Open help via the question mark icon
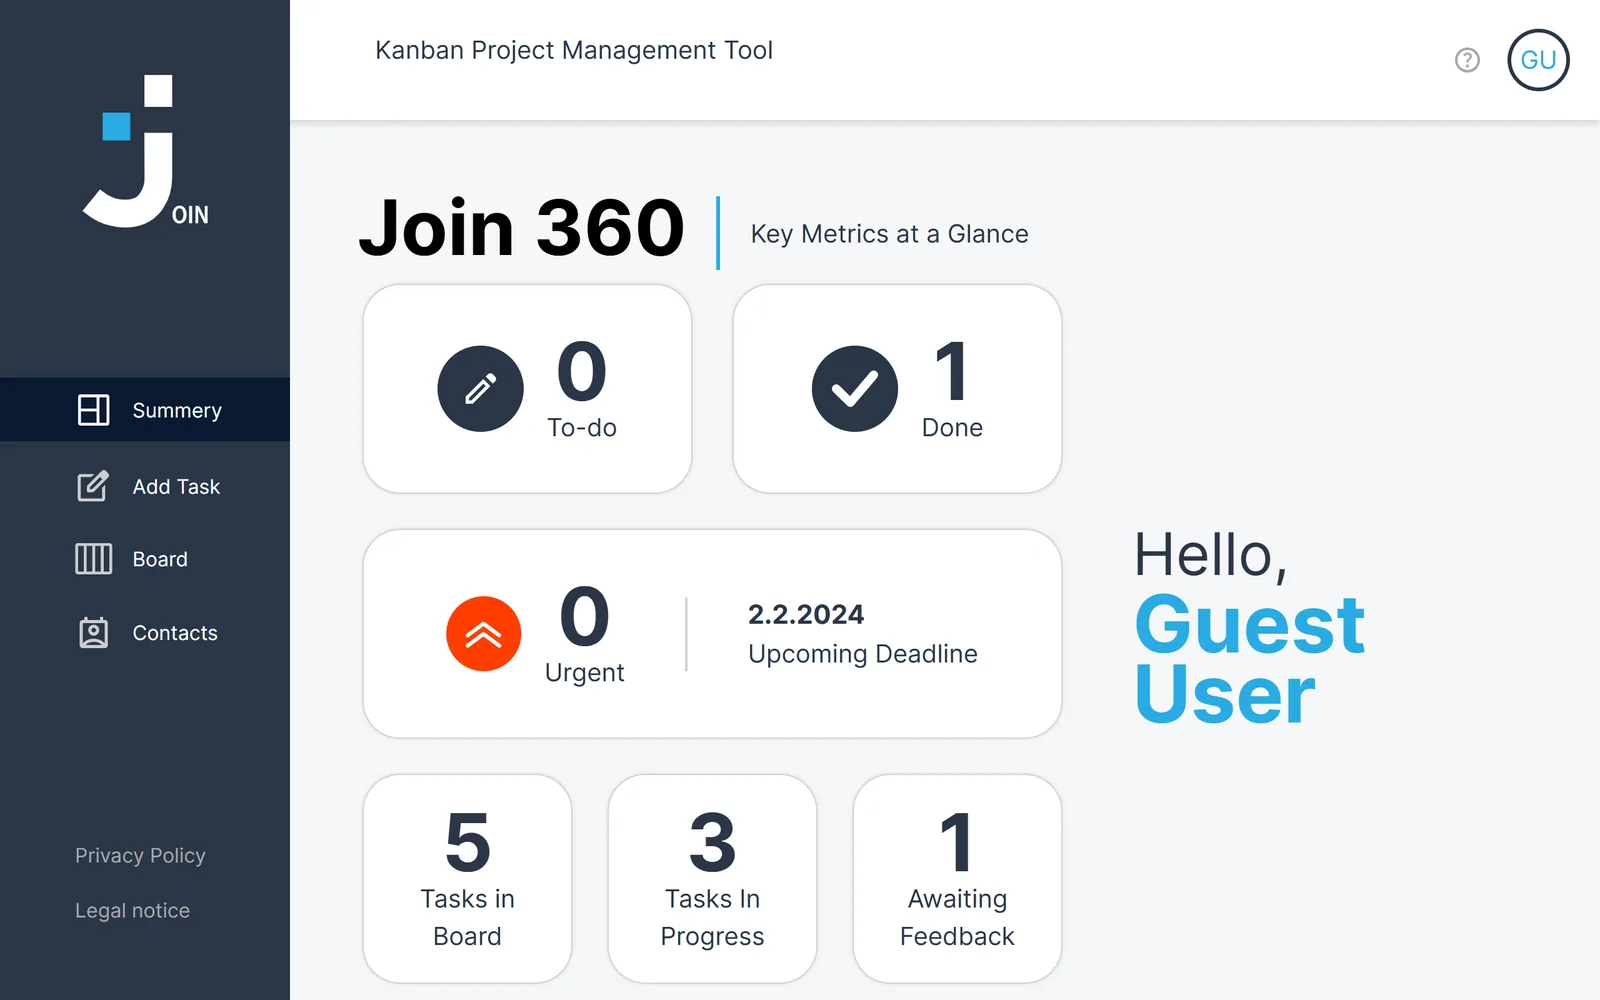 [x=1467, y=60]
